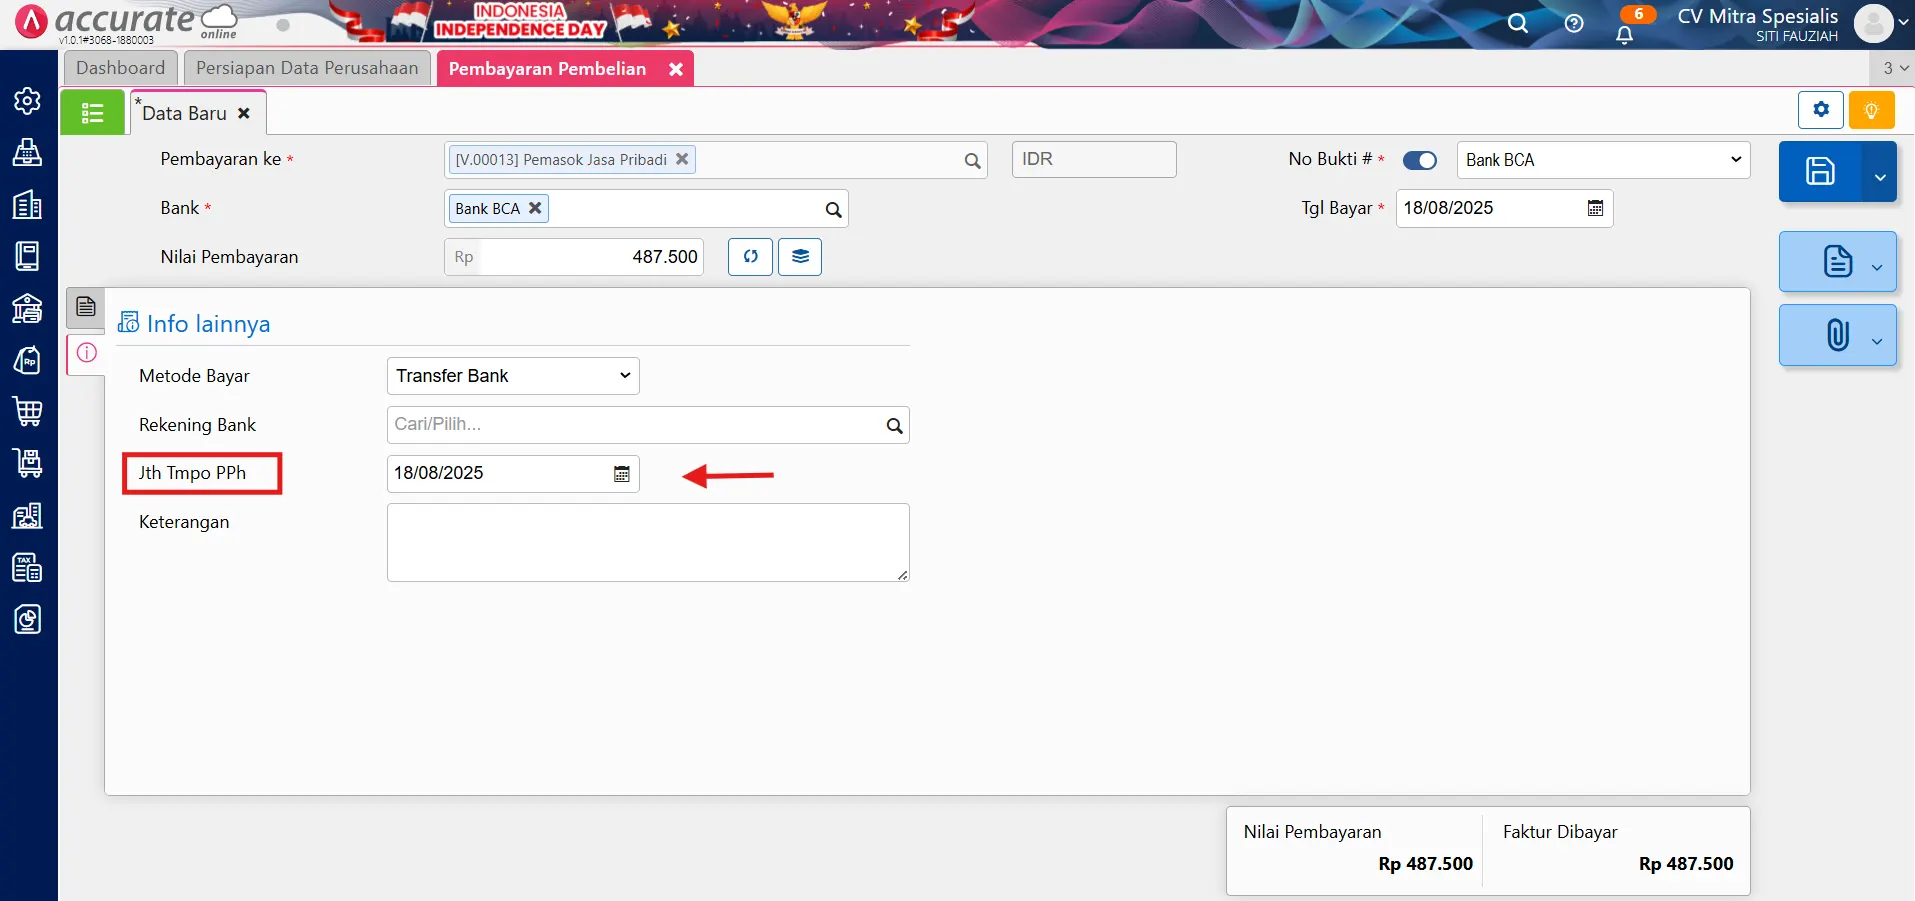This screenshot has height=901, width=1915.
Task: Click the document process button on right
Action: pyautogui.click(x=1837, y=262)
